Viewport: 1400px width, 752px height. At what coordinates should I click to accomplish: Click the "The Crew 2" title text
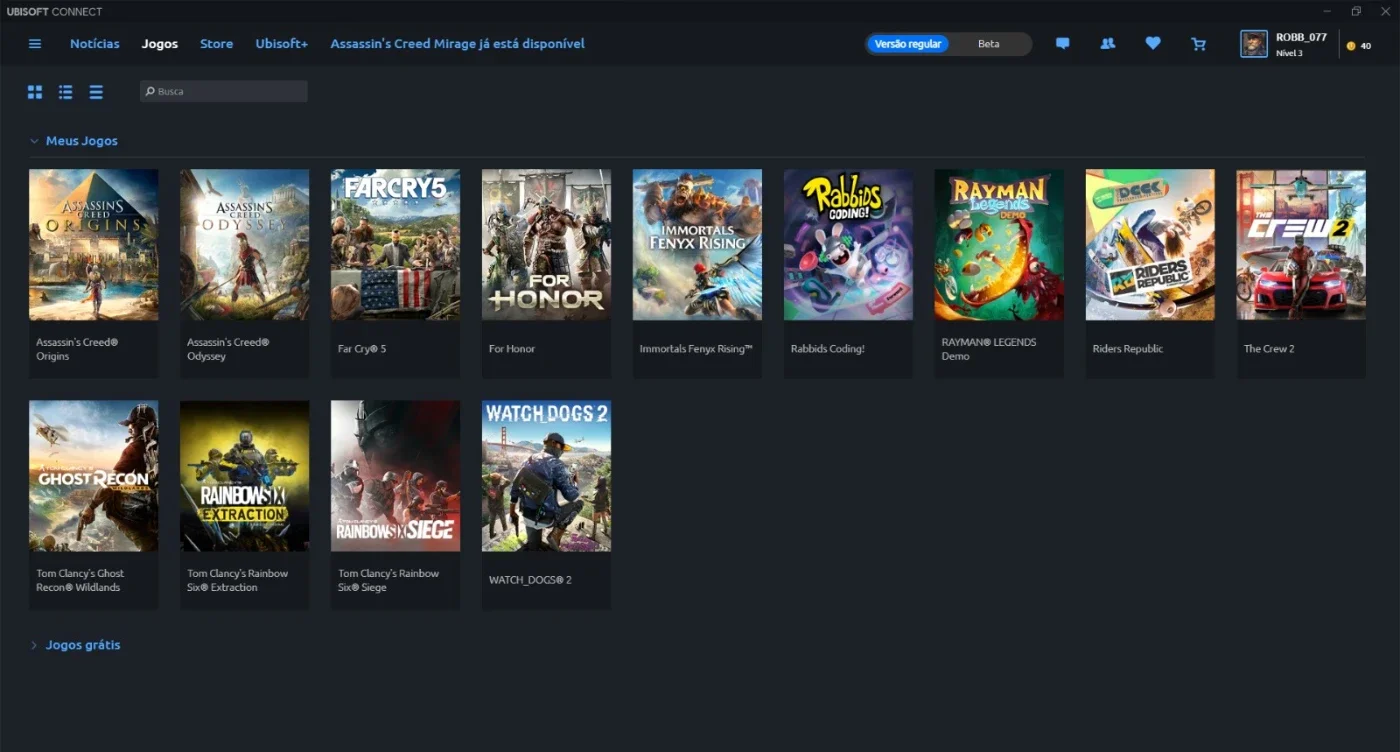coord(1269,349)
